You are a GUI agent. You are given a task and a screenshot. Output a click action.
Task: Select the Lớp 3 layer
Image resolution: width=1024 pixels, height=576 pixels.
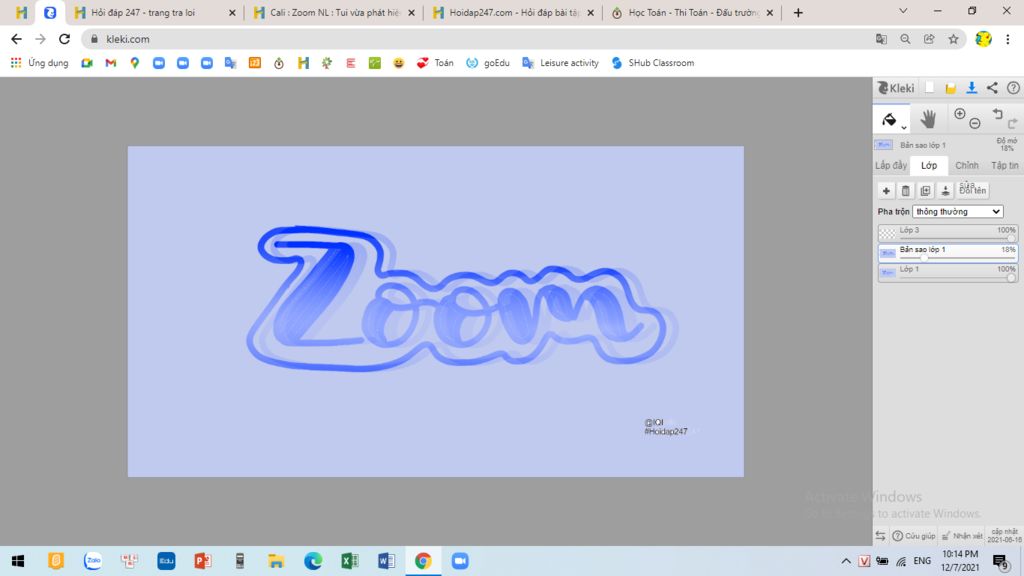click(948, 232)
